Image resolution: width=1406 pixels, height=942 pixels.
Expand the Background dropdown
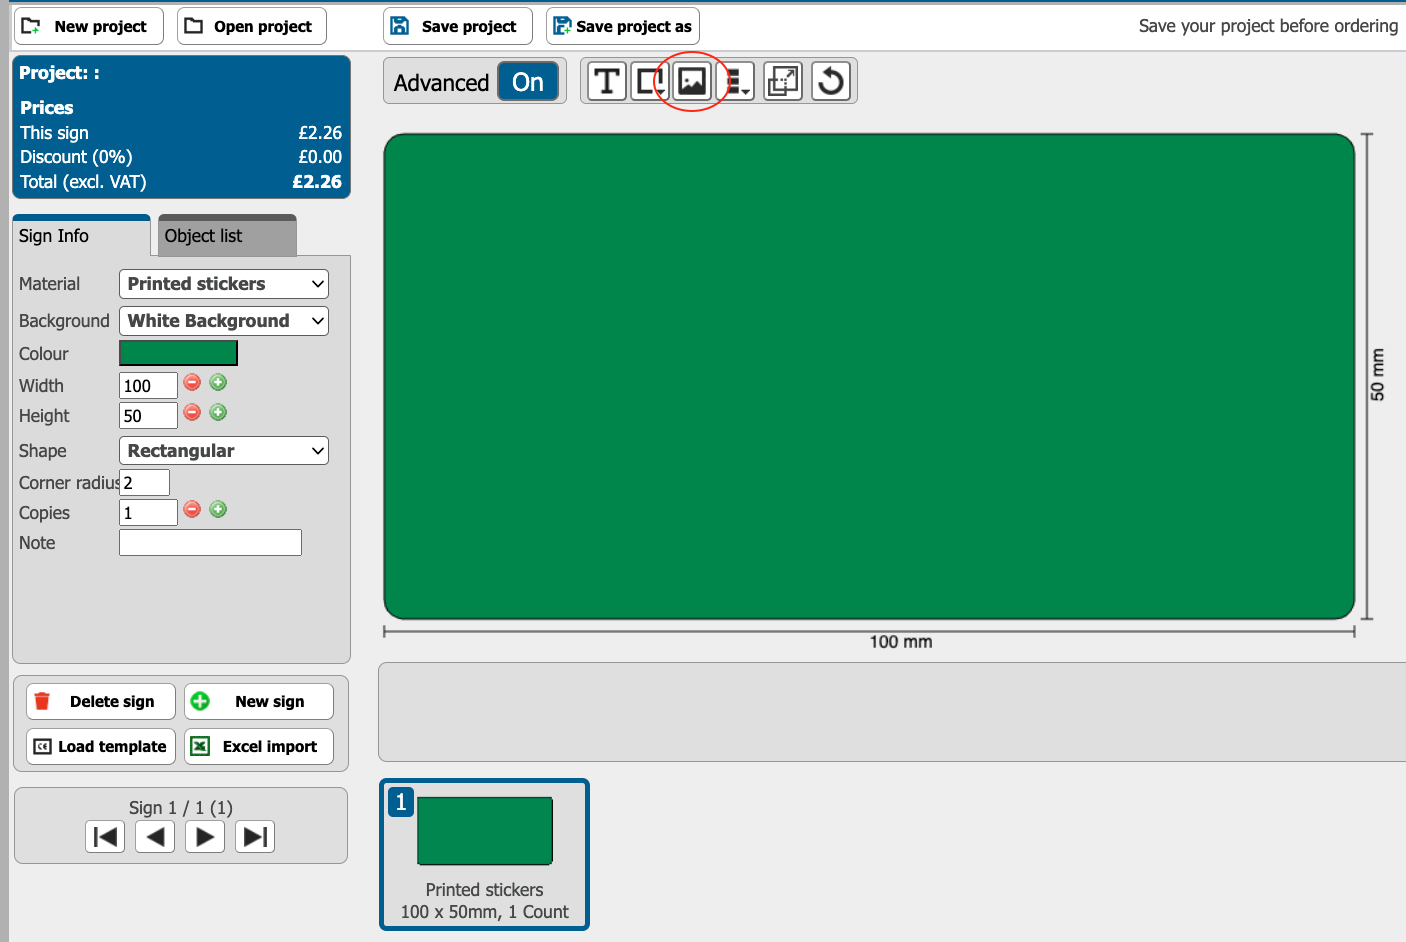point(224,321)
